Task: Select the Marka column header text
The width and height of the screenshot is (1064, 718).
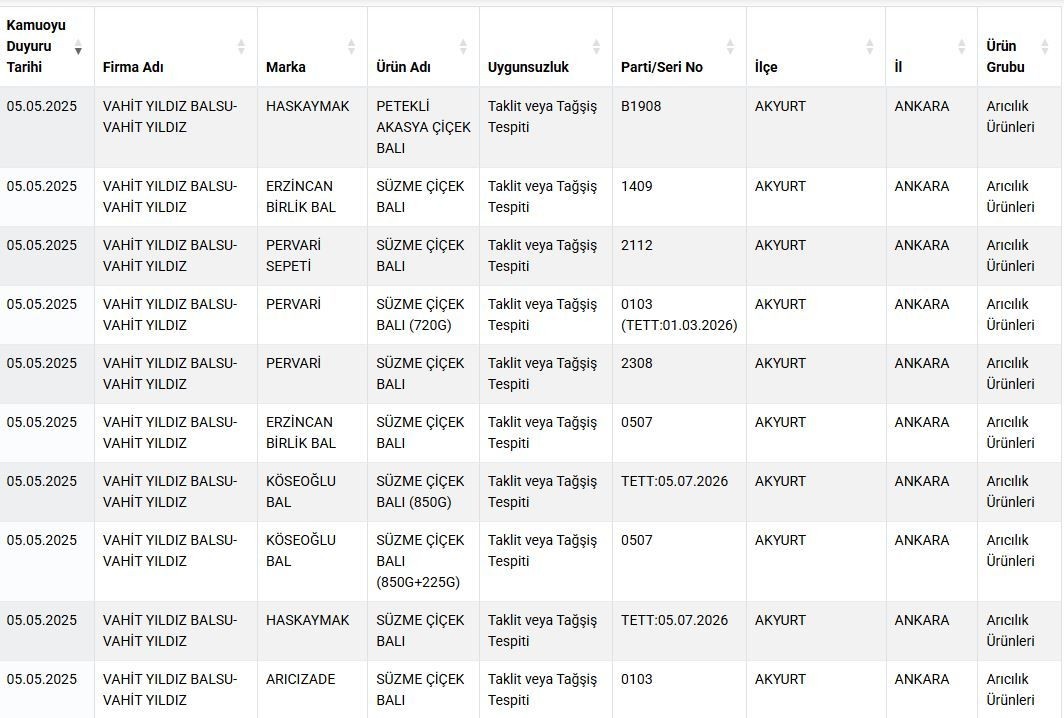Action: [x=286, y=67]
